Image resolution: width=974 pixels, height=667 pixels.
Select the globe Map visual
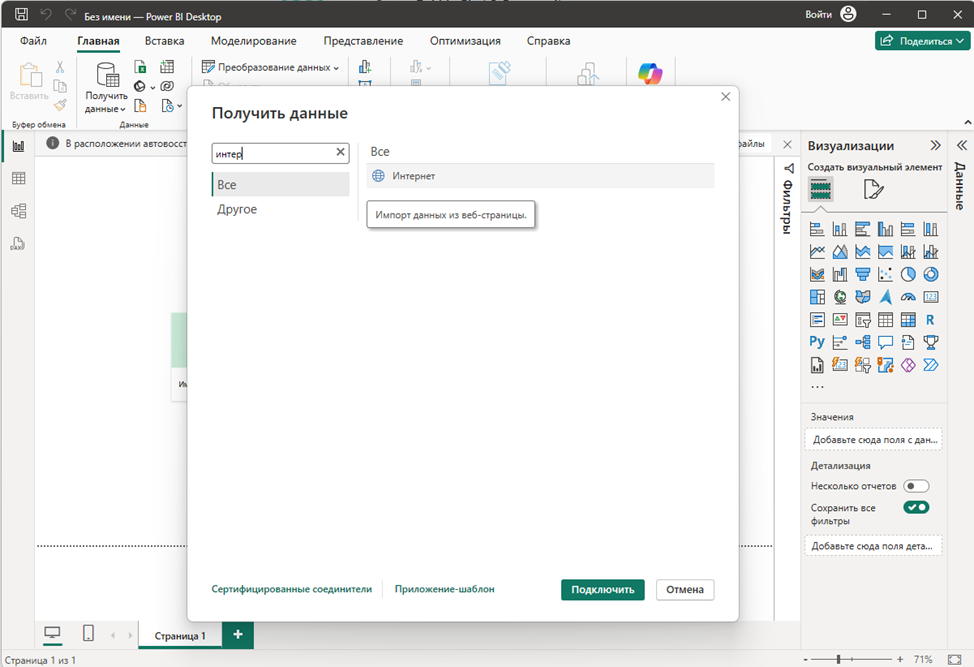[x=840, y=297]
